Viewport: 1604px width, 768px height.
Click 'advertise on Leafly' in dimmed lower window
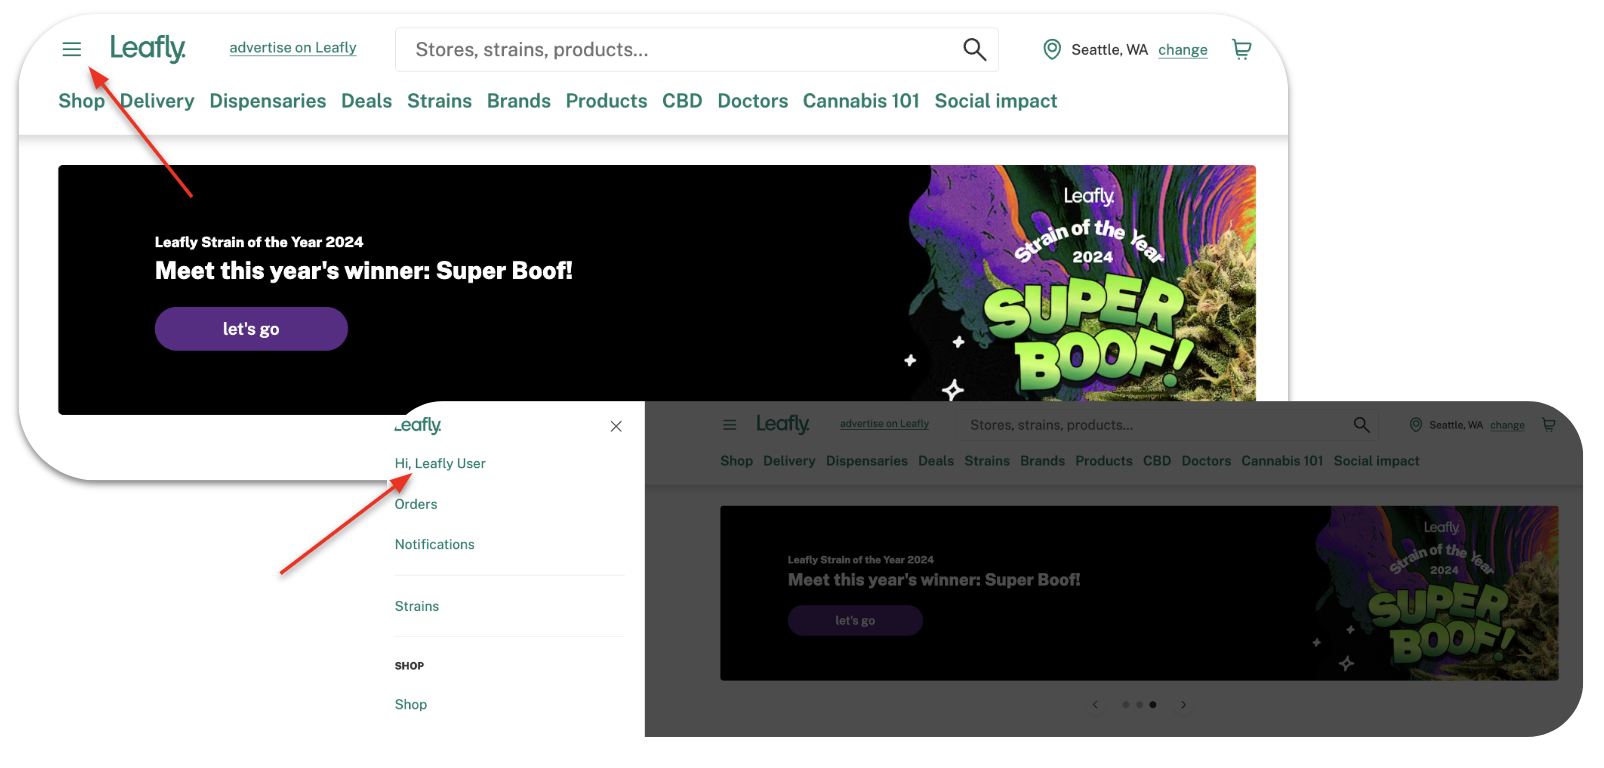pos(884,424)
